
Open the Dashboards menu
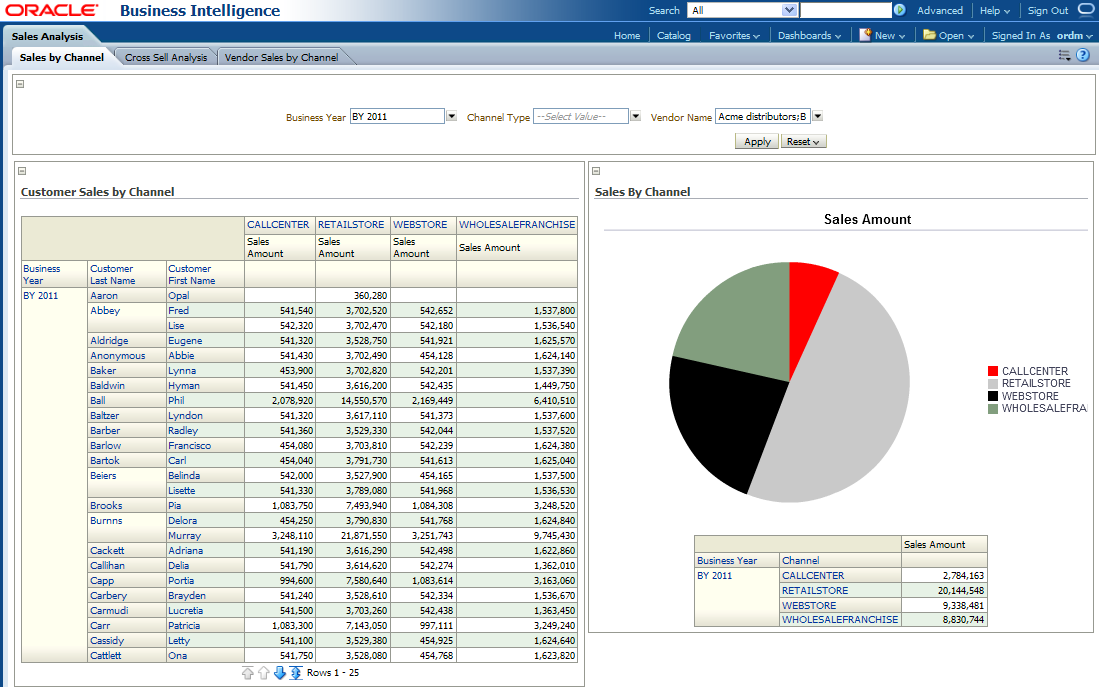[810, 36]
